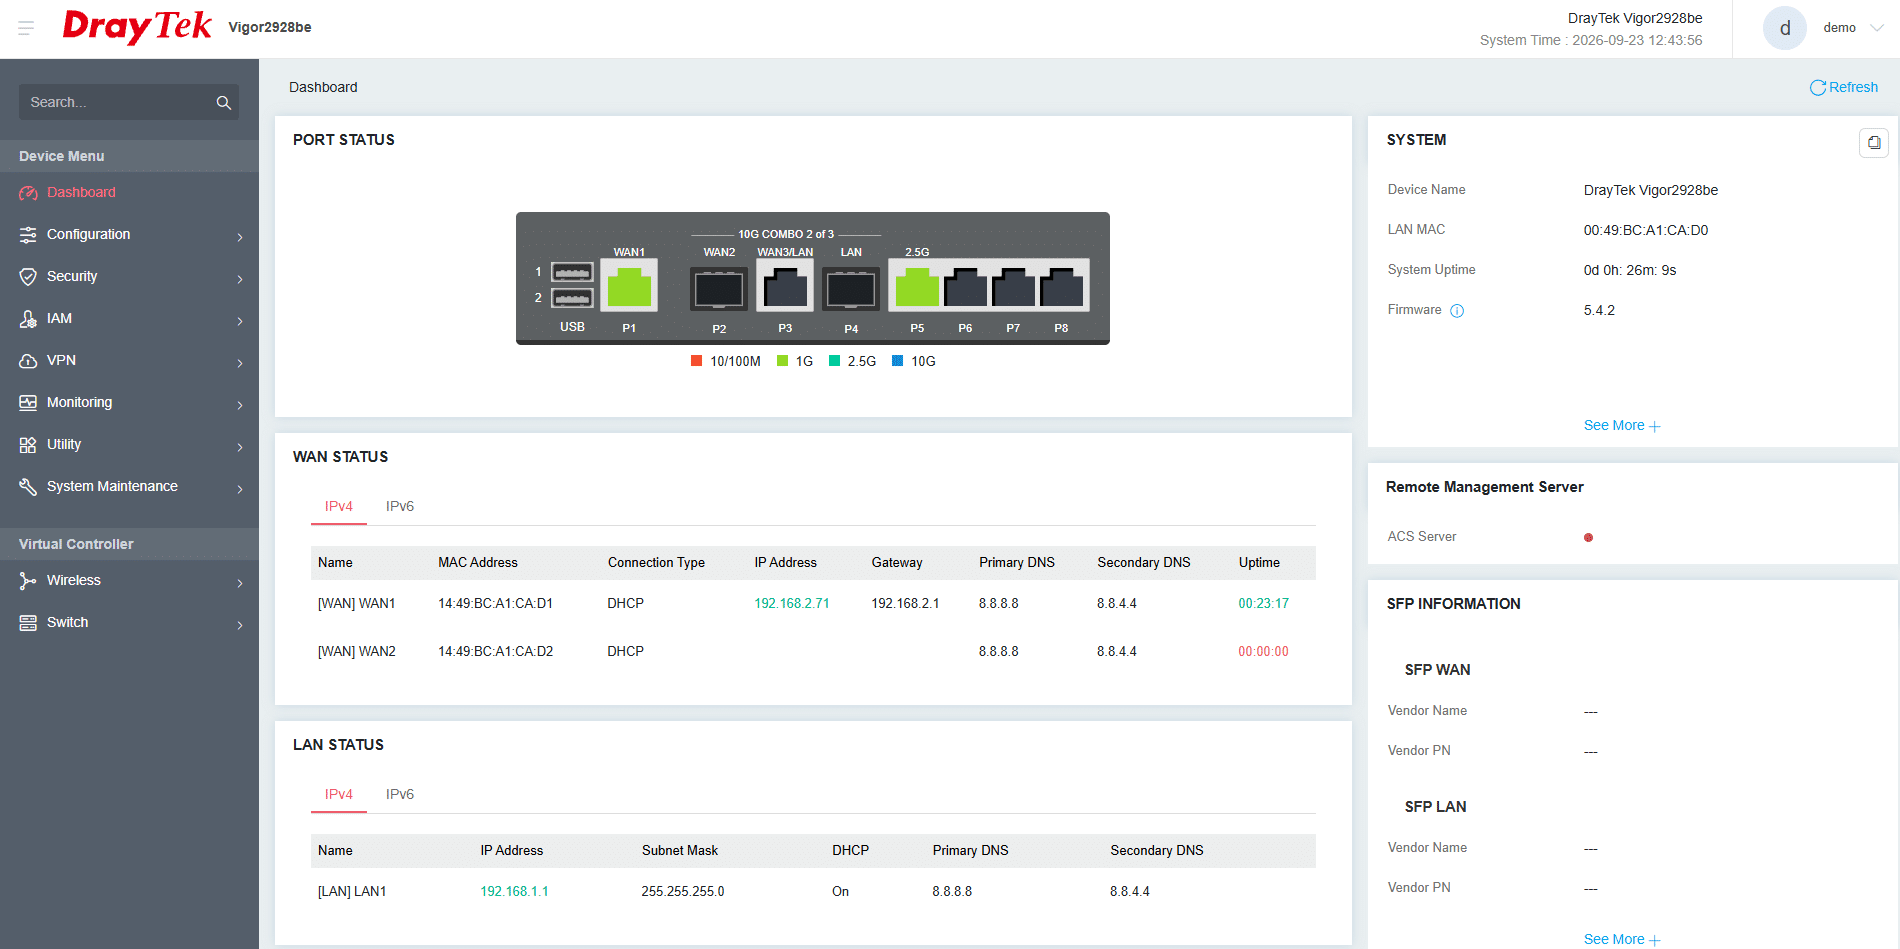Screen dimensions: 1900x949
Task: Select IPv6 tab in LAN STATUS
Action: click(400, 795)
